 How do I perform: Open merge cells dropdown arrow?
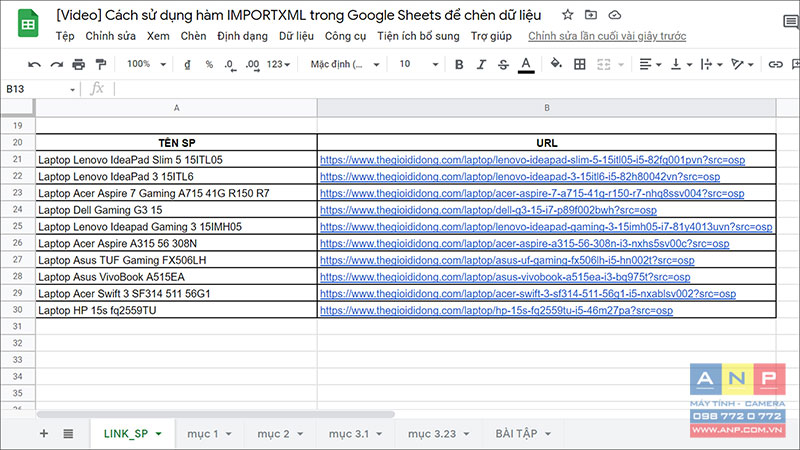click(621, 64)
